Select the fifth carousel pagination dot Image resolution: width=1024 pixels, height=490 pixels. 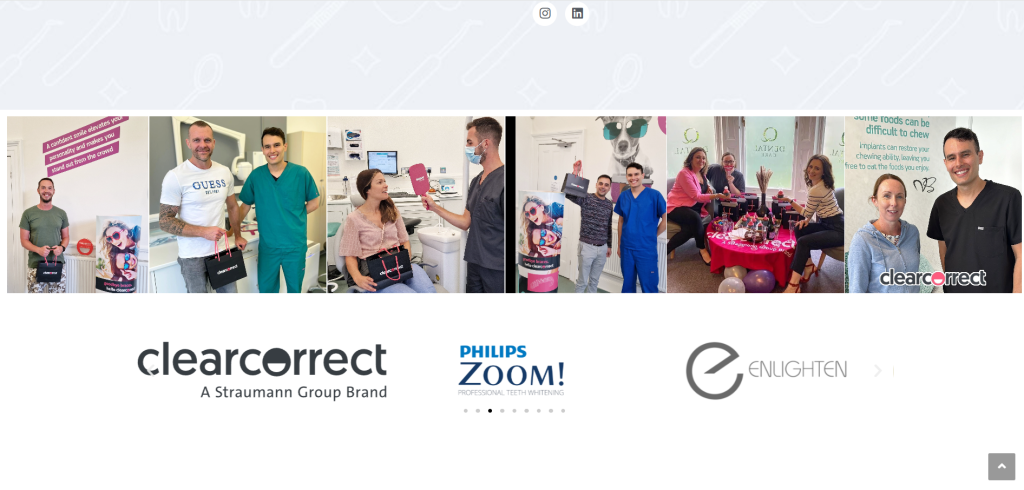[515, 411]
